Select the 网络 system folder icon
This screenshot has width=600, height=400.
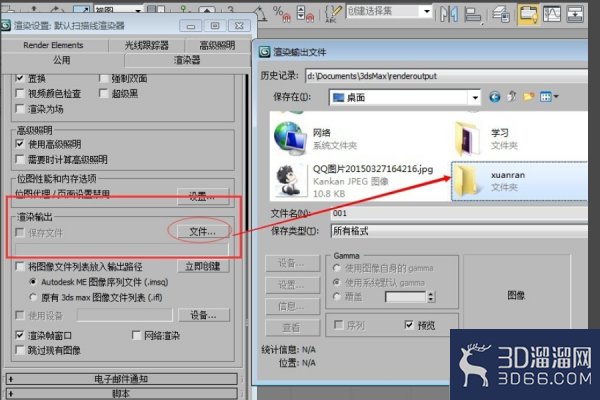point(290,138)
